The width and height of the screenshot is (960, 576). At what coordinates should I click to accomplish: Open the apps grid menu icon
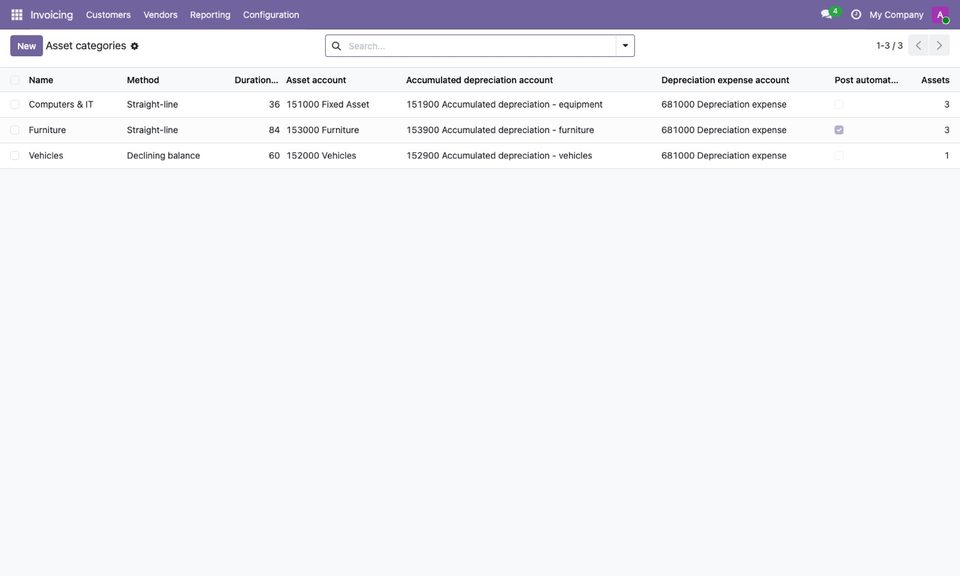pyautogui.click(x=17, y=15)
